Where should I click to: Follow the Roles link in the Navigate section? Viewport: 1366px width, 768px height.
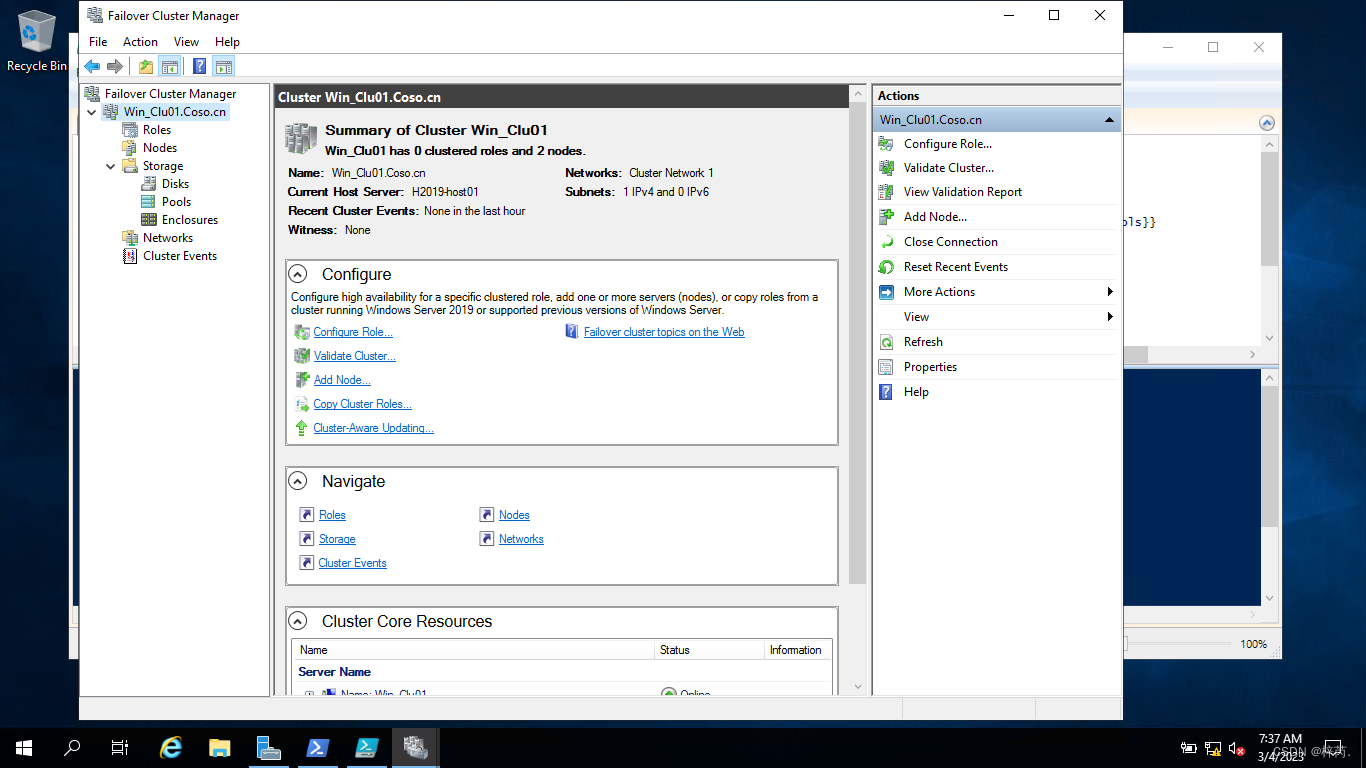click(332, 515)
